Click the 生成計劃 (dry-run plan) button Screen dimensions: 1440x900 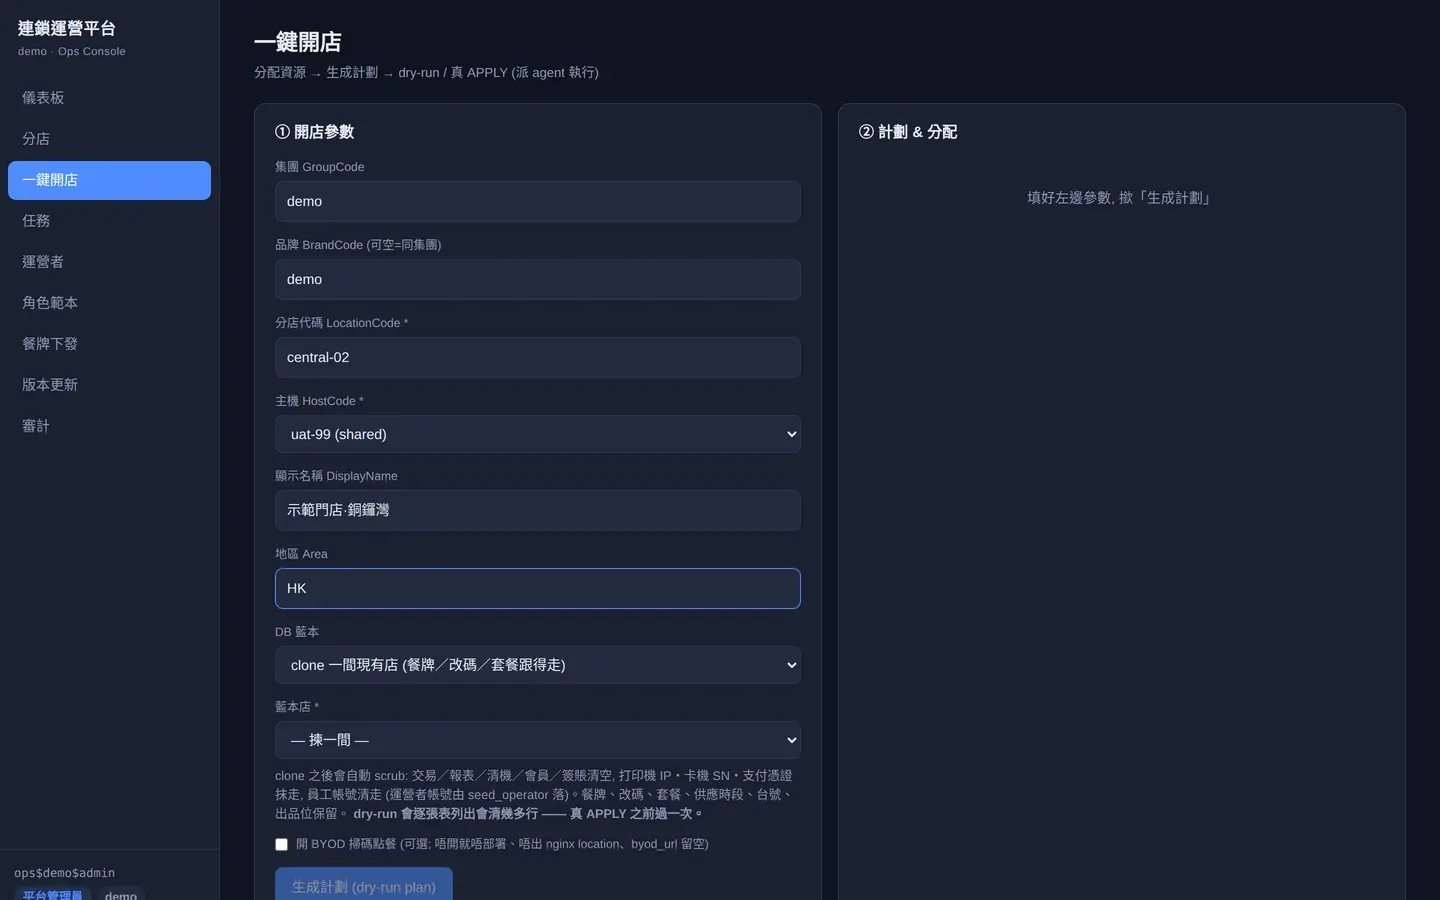pyautogui.click(x=364, y=886)
